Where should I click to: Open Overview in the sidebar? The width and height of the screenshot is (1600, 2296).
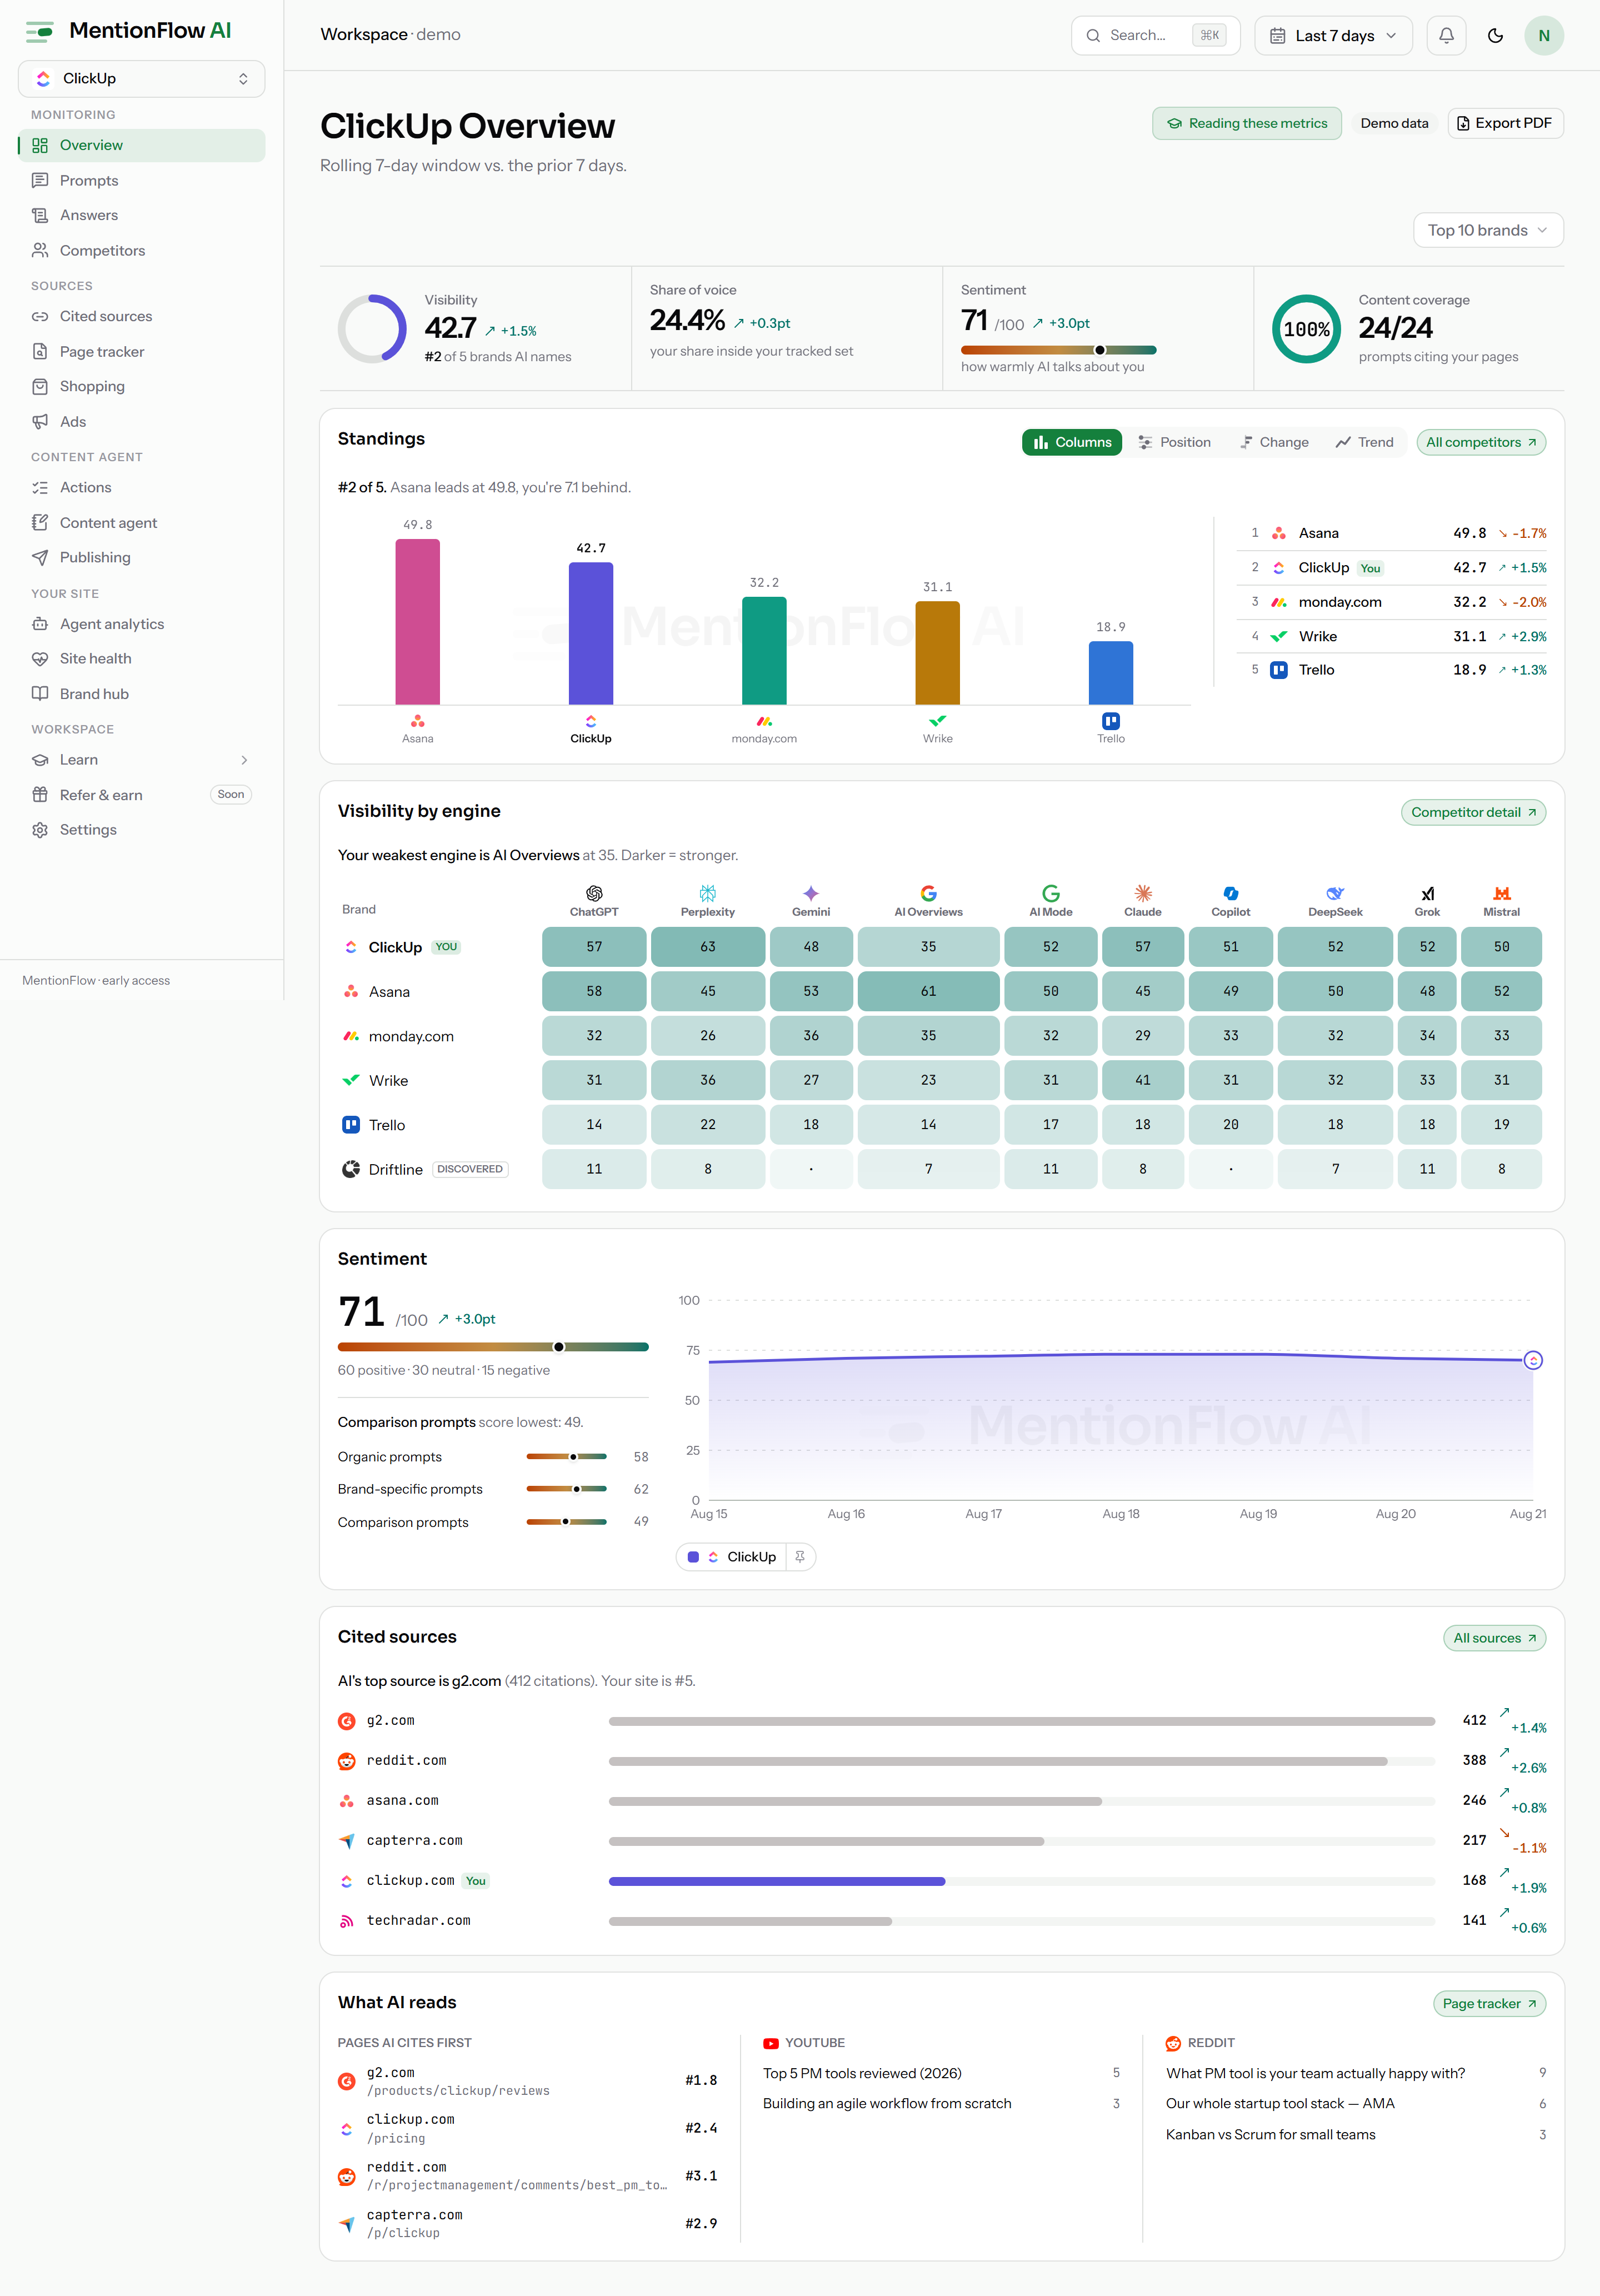coord(141,145)
